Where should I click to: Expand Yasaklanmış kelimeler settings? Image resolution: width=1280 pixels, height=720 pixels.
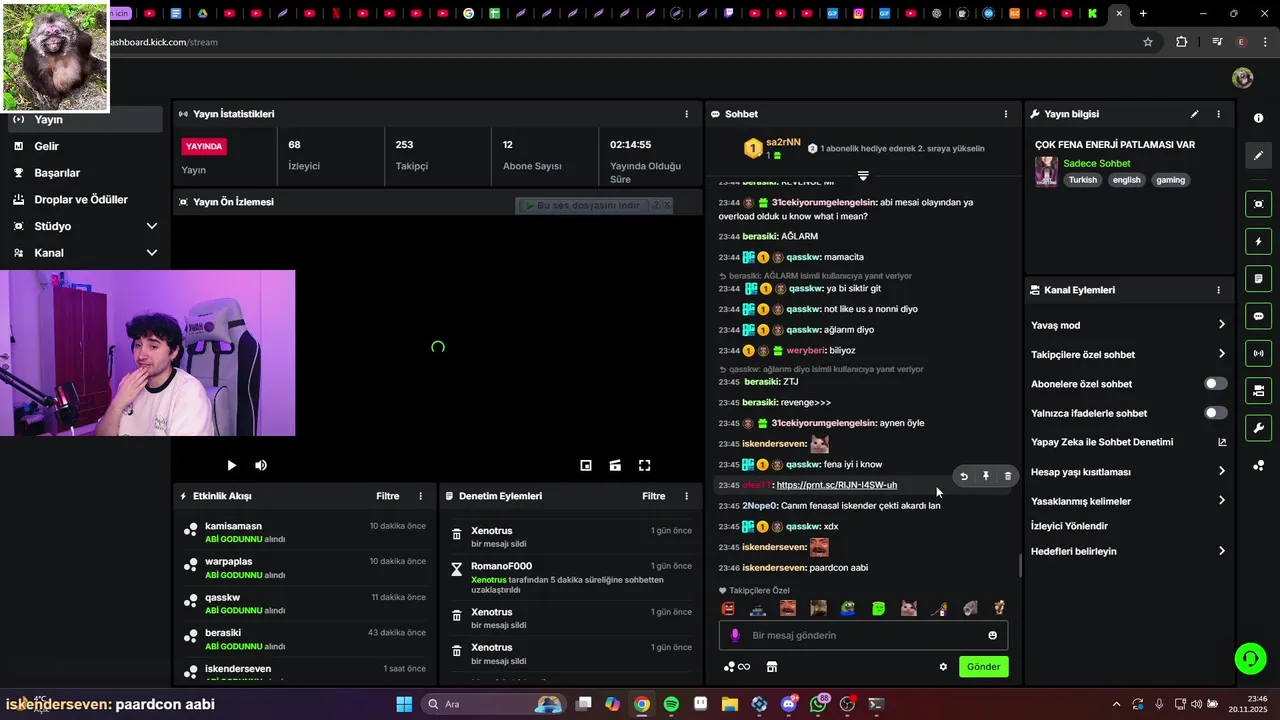(x=1129, y=501)
